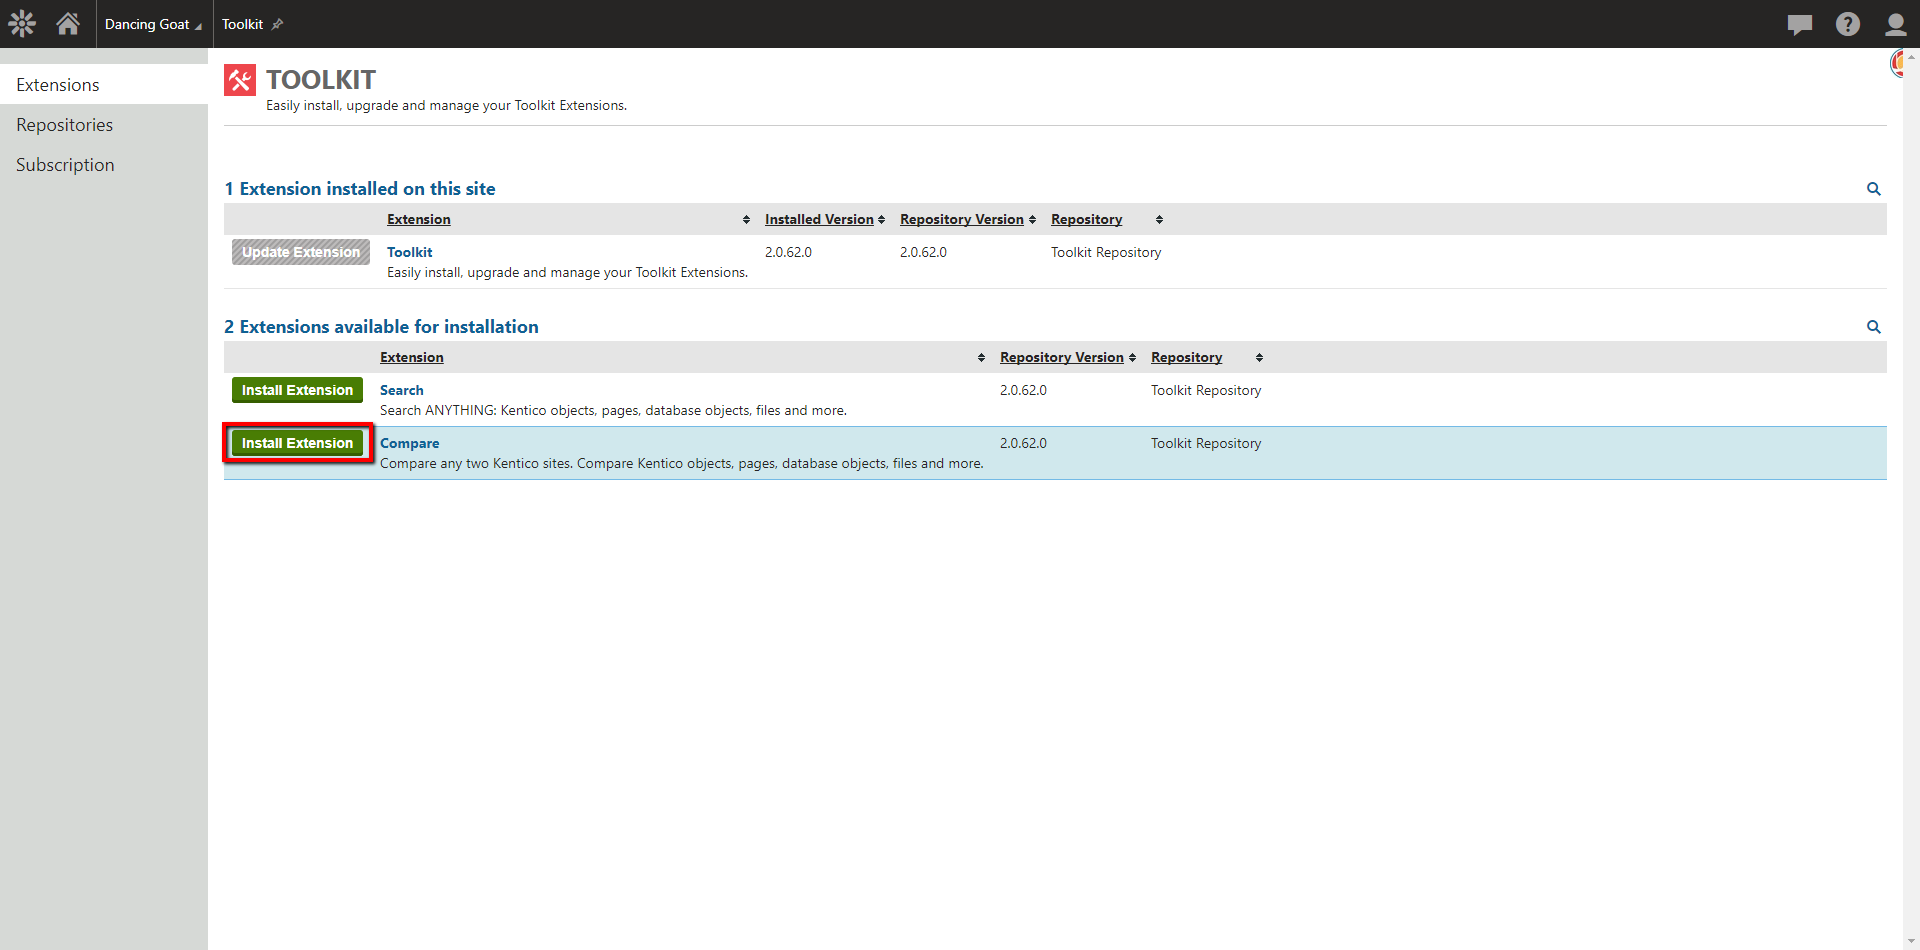Viewport: 1920px width, 950px height.
Task: Open the Toolkit extension link
Action: (410, 252)
